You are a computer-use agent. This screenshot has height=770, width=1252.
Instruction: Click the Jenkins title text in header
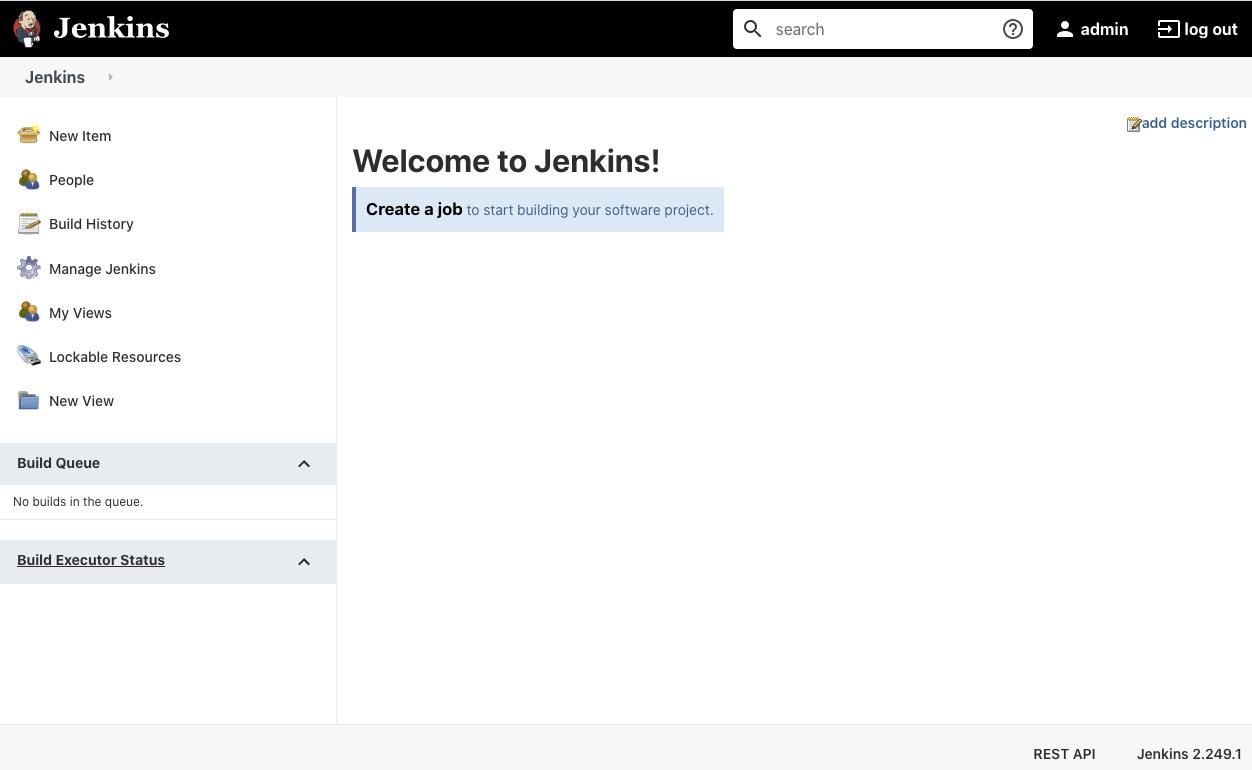click(x=111, y=28)
